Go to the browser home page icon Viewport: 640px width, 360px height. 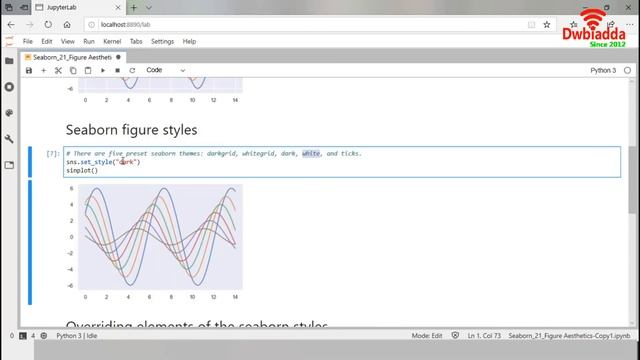click(67, 24)
